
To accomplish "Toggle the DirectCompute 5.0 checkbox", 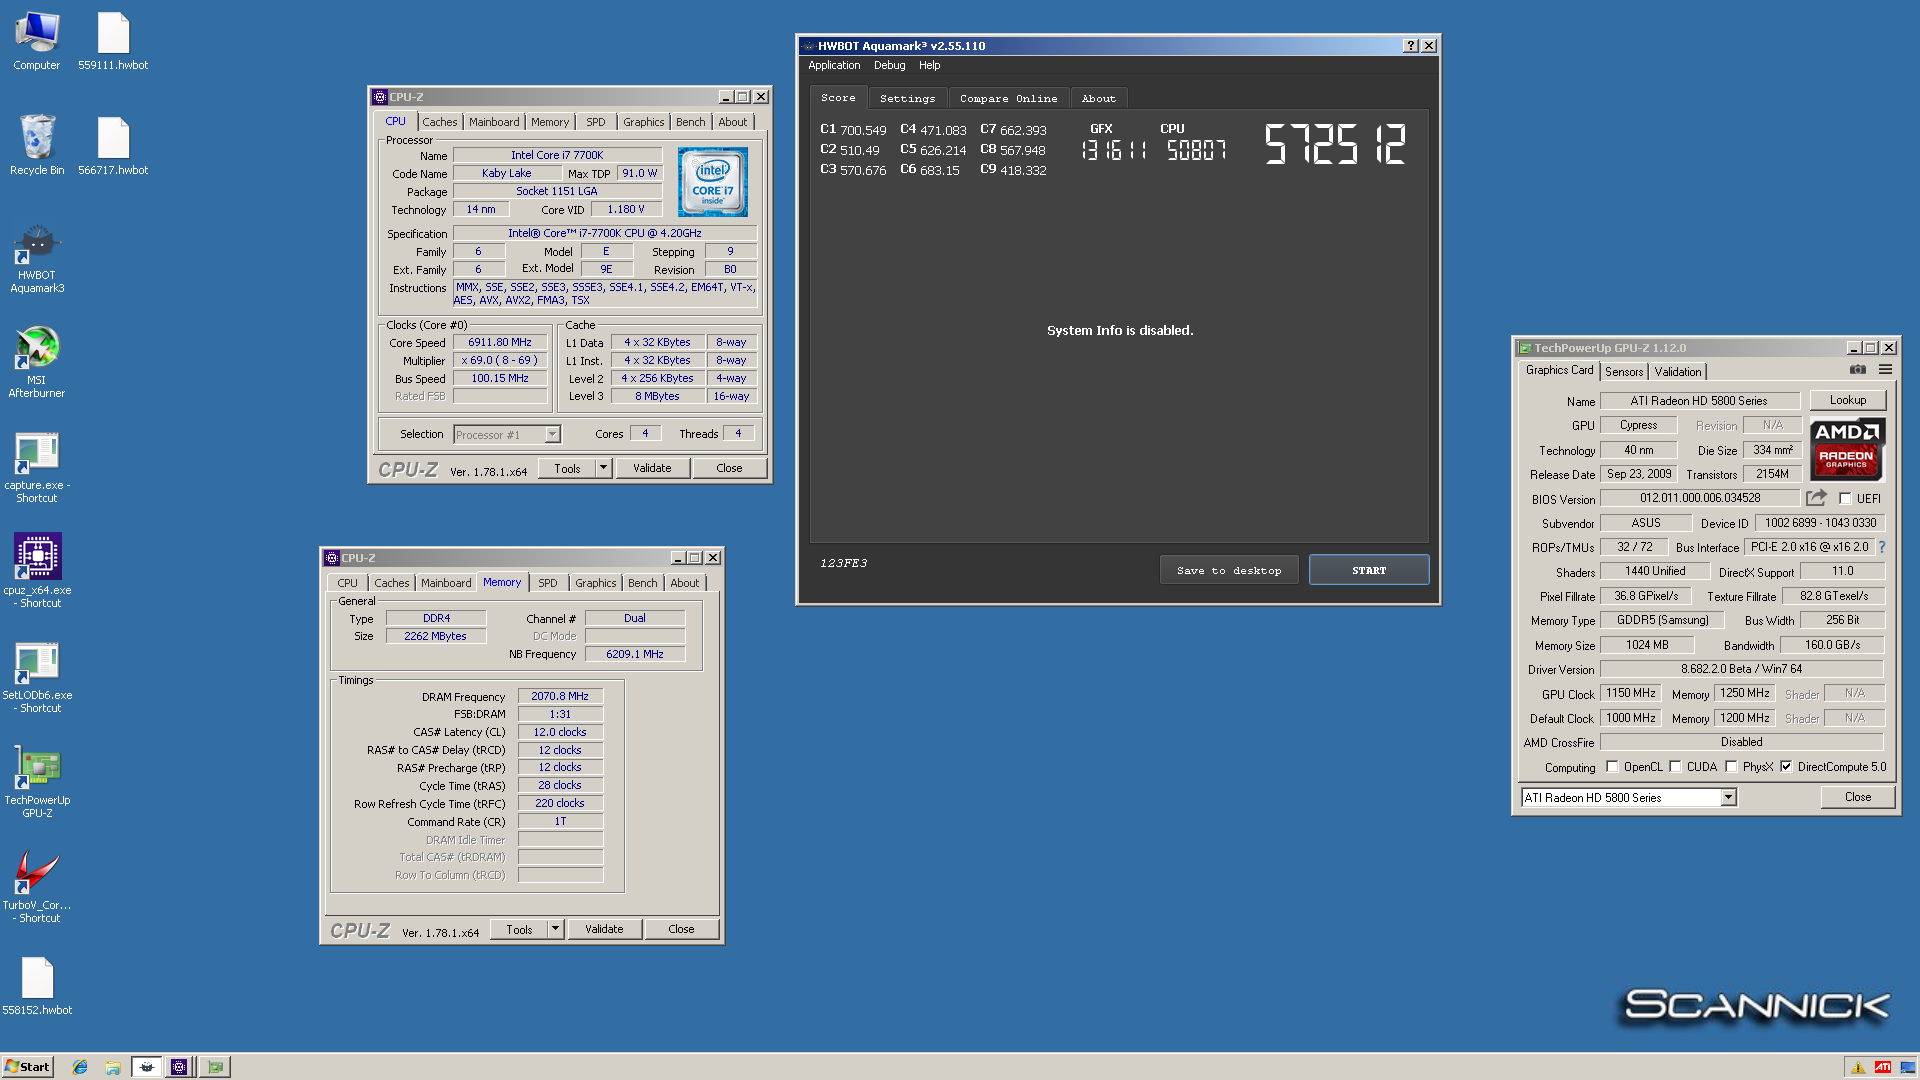I will pyautogui.click(x=1786, y=767).
